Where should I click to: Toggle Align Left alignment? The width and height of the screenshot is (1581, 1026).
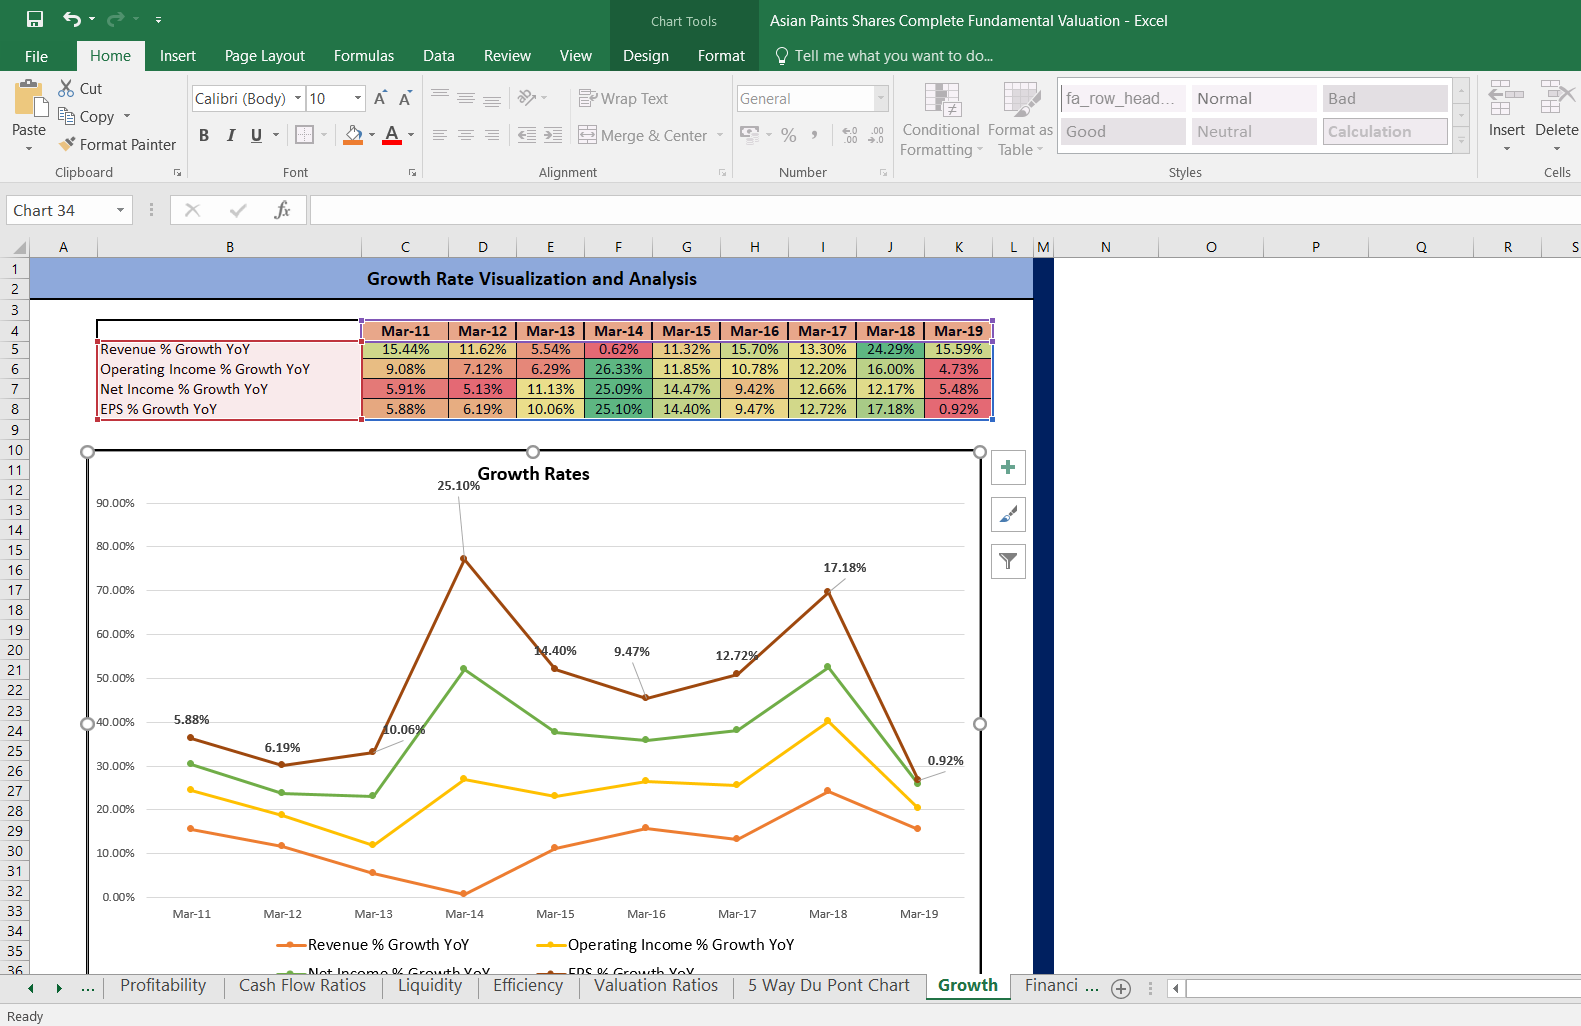pos(440,135)
